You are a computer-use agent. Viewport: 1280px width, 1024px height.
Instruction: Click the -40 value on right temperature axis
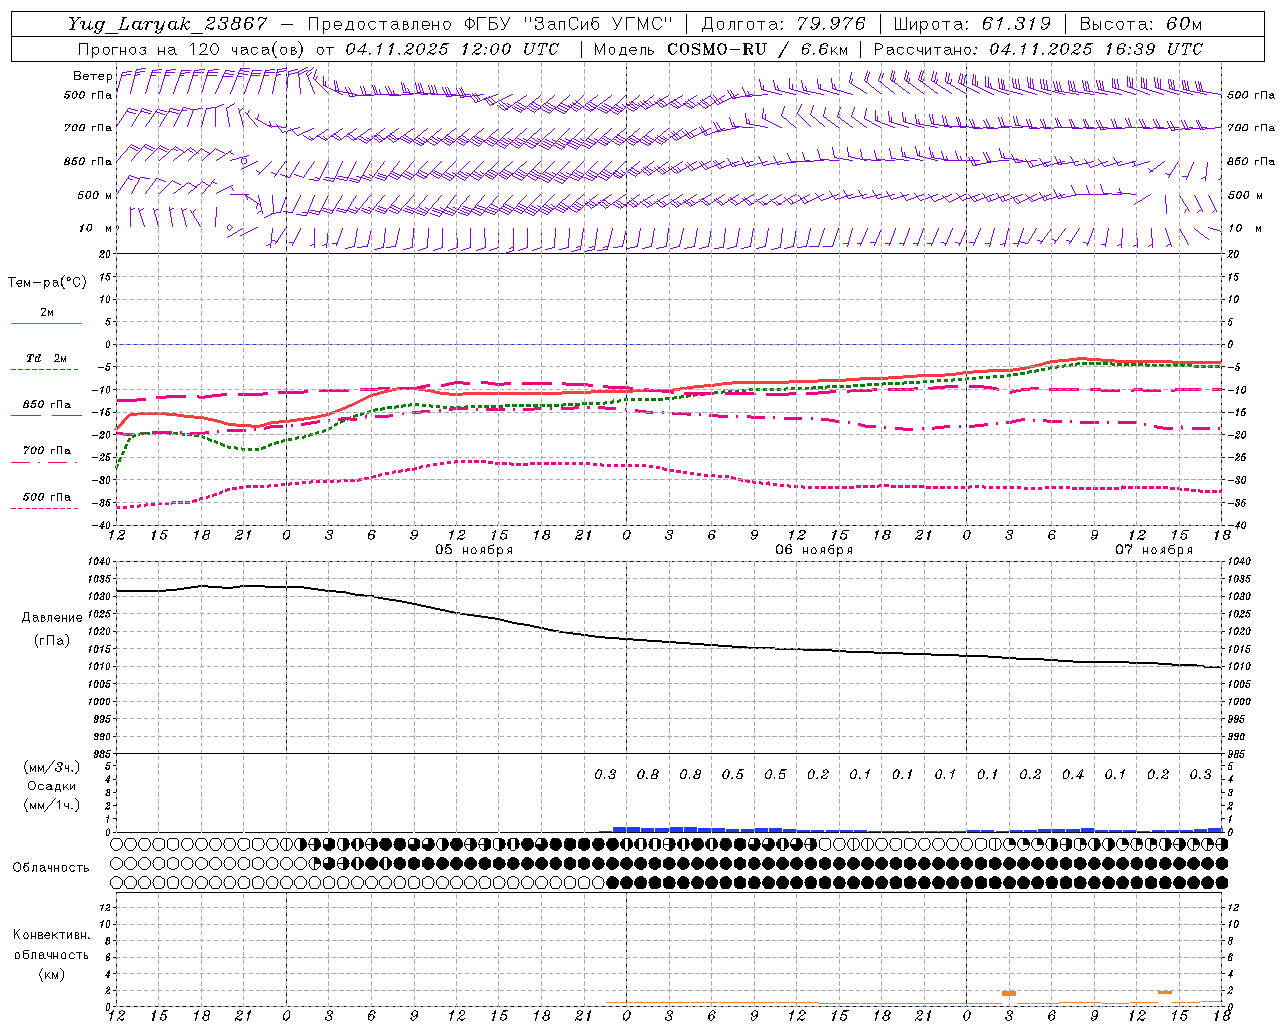tap(1238, 526)
